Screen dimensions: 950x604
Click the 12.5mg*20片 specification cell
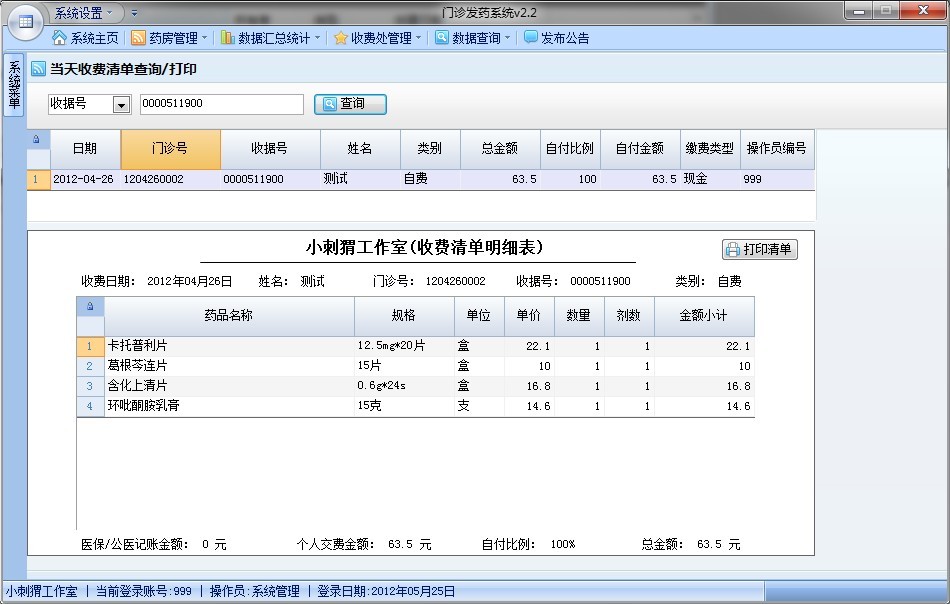pyautogui.click(x=404, y=346)
